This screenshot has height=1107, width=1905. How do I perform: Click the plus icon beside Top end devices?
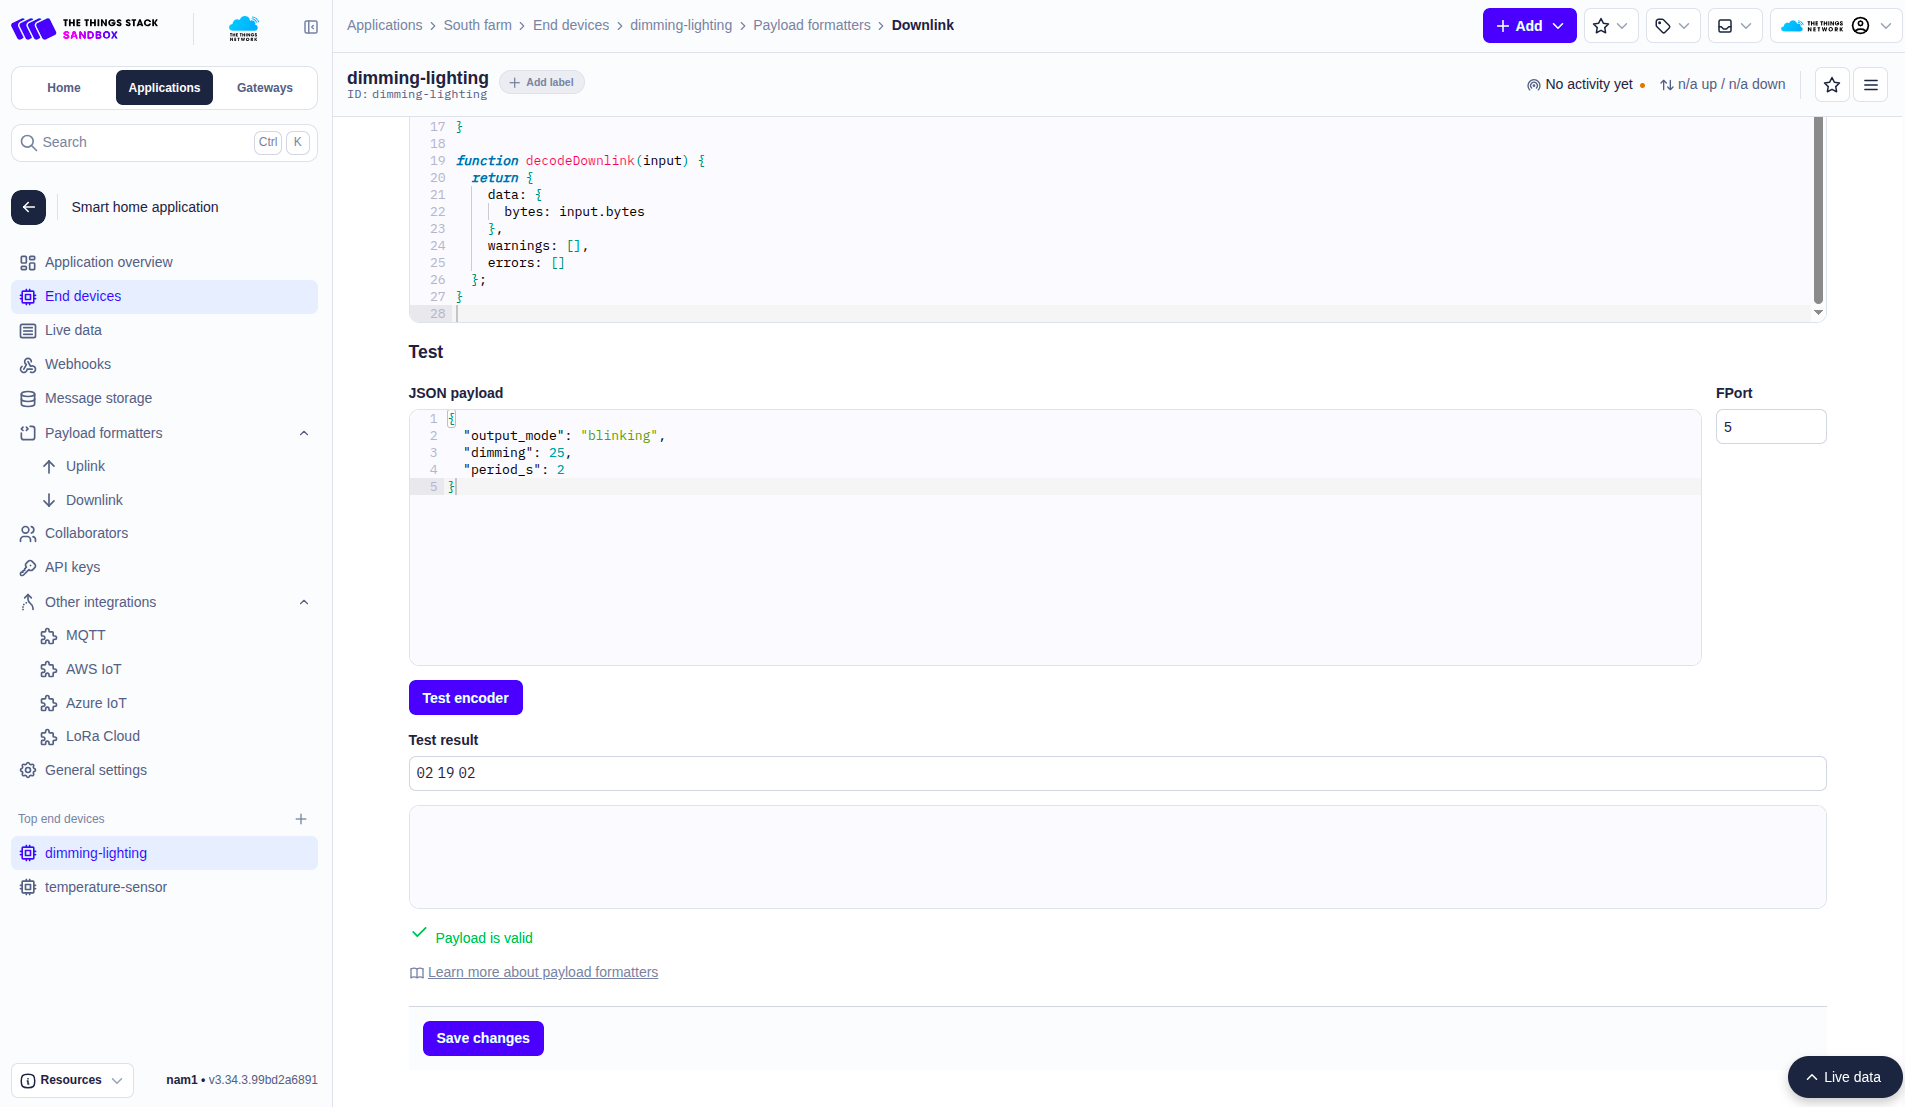(x=301, y=819)
